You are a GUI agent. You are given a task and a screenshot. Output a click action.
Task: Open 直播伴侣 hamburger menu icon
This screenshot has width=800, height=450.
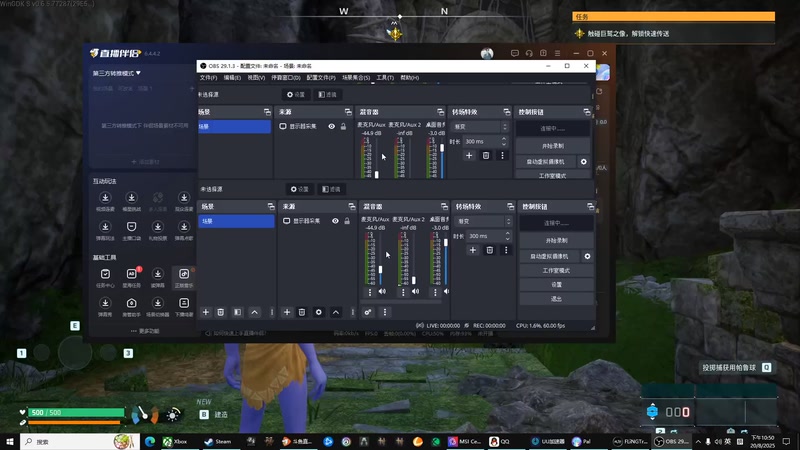click(557, 53)
